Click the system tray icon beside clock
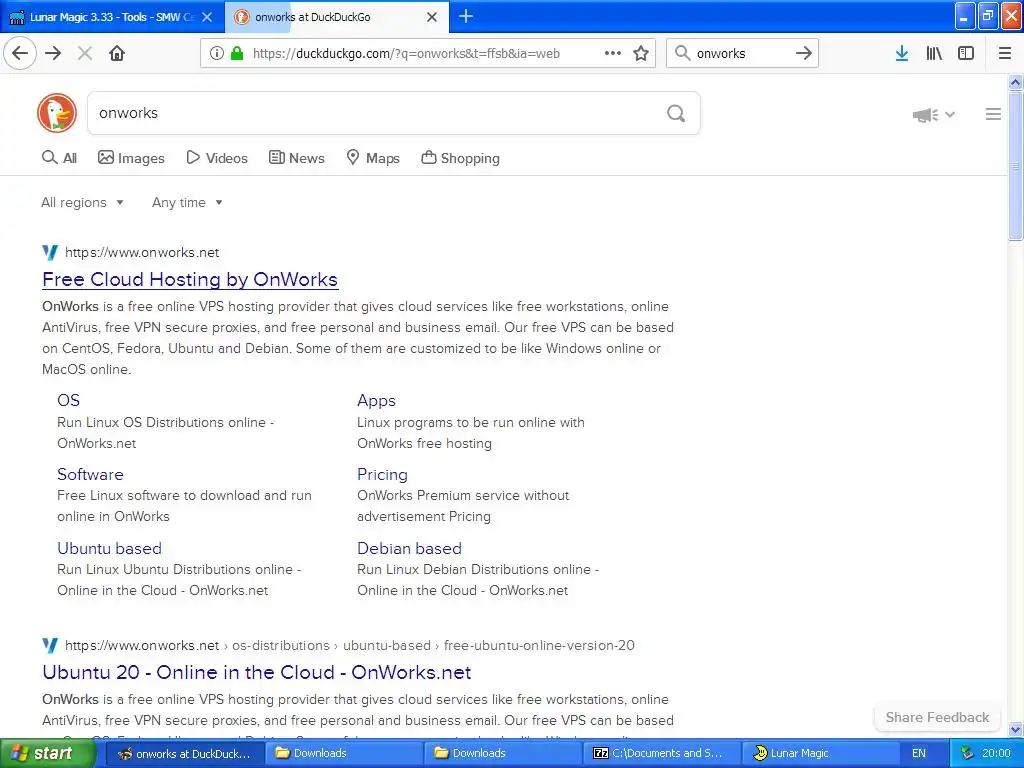Screen dimensions: 1024x768 (967, 754)
